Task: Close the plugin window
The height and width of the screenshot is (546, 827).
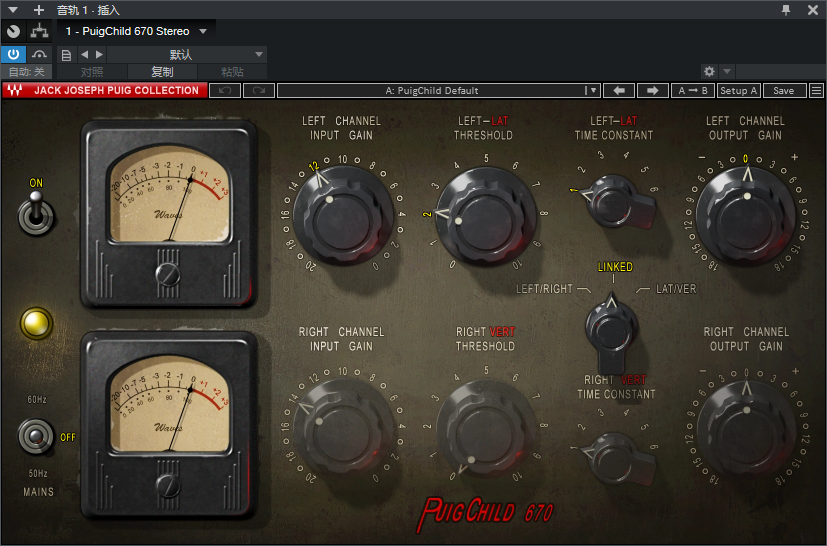Action: [813, 10]
